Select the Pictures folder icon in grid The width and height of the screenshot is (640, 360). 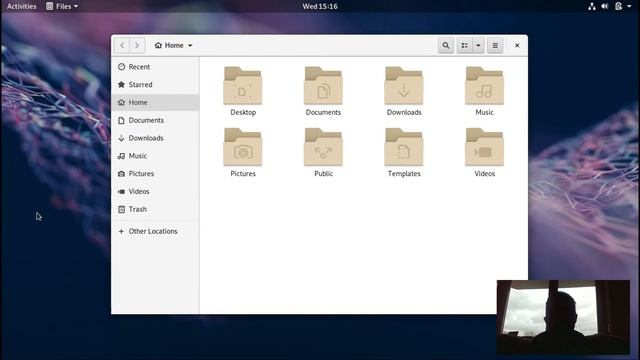point(242,147)
